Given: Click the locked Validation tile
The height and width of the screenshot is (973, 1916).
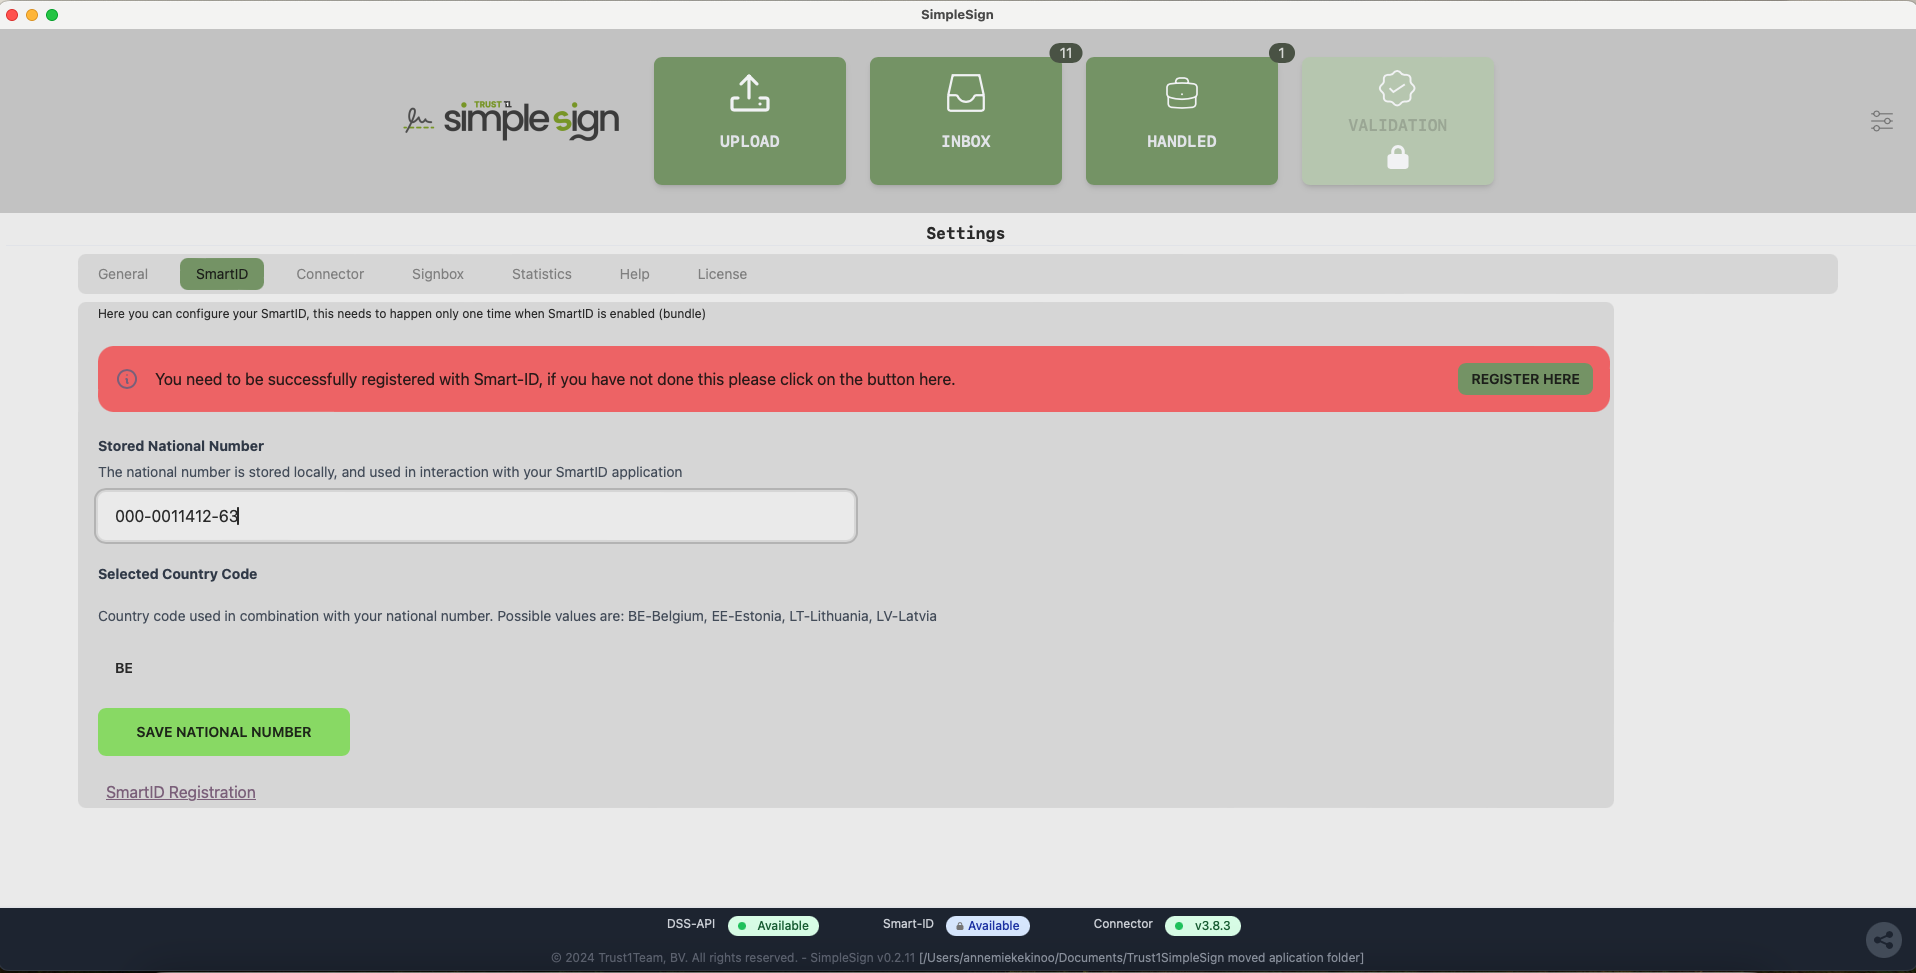Looking at the screenshot, I should [1398, 121].
